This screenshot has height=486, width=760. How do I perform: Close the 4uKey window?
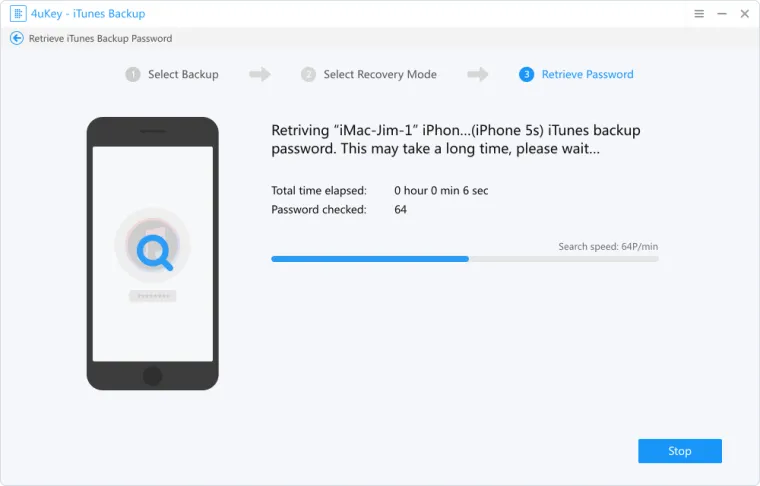tap(744, 14)
